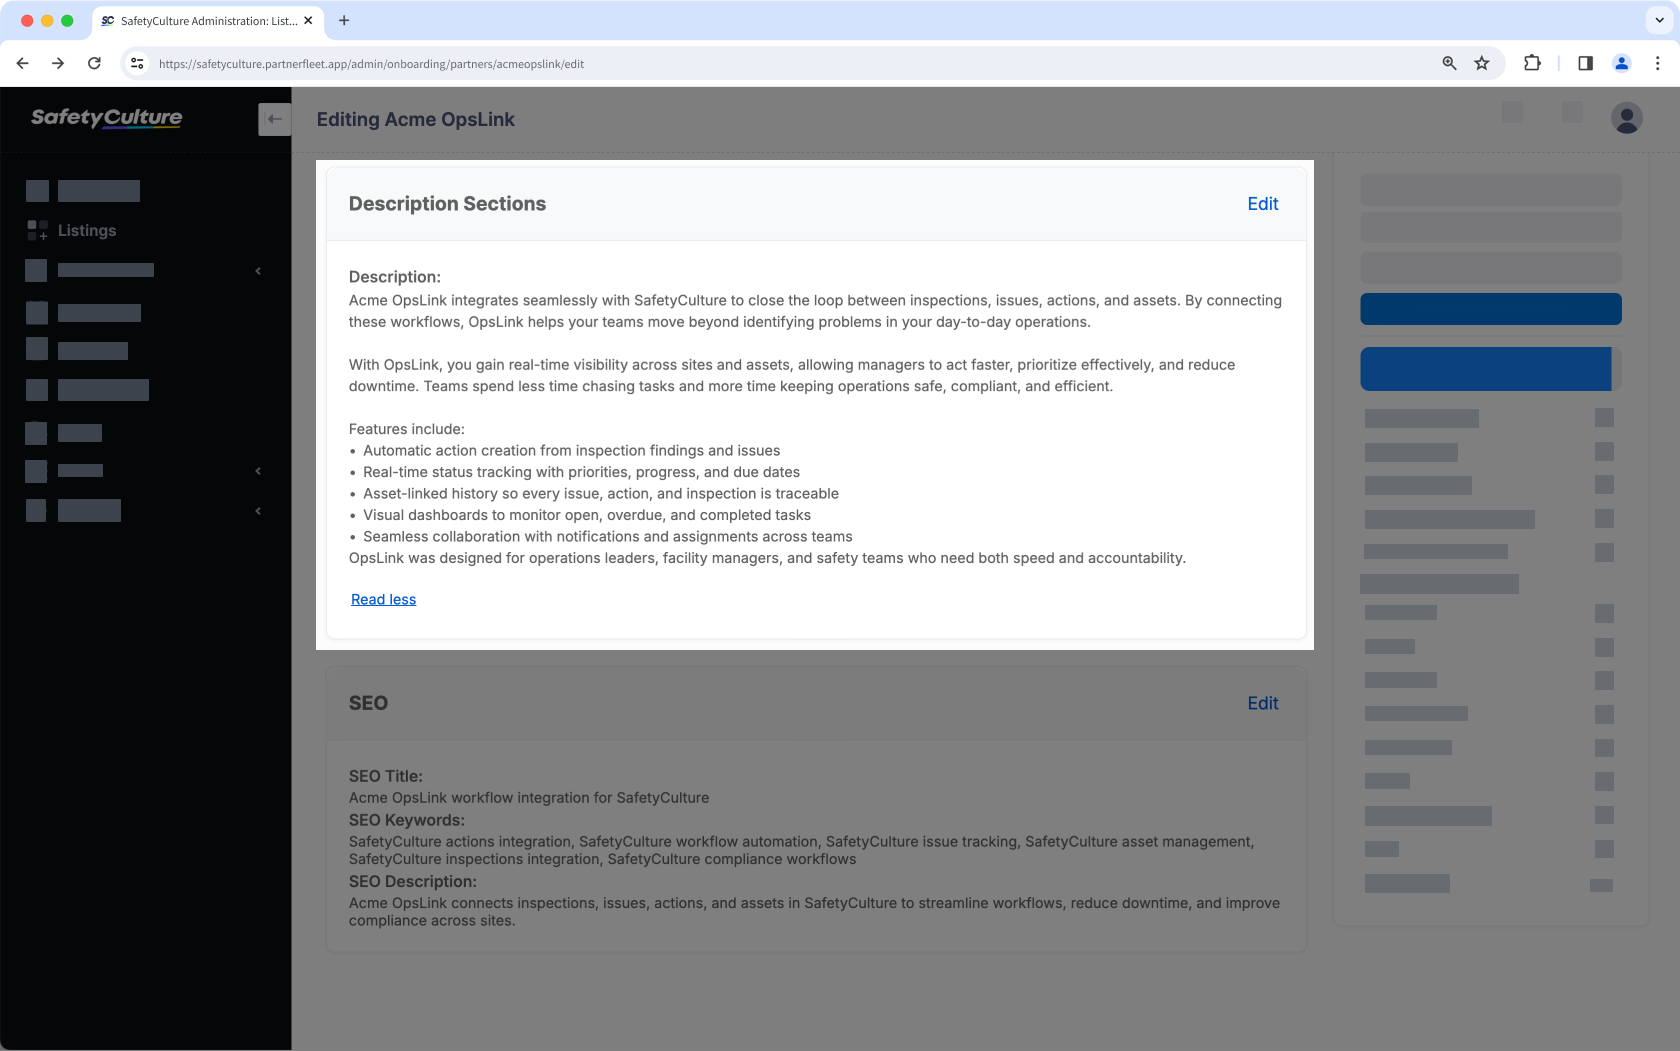Open Listings in the sidebar
The height and width of the screenshot is (1051, 1680).
(87, 230)
